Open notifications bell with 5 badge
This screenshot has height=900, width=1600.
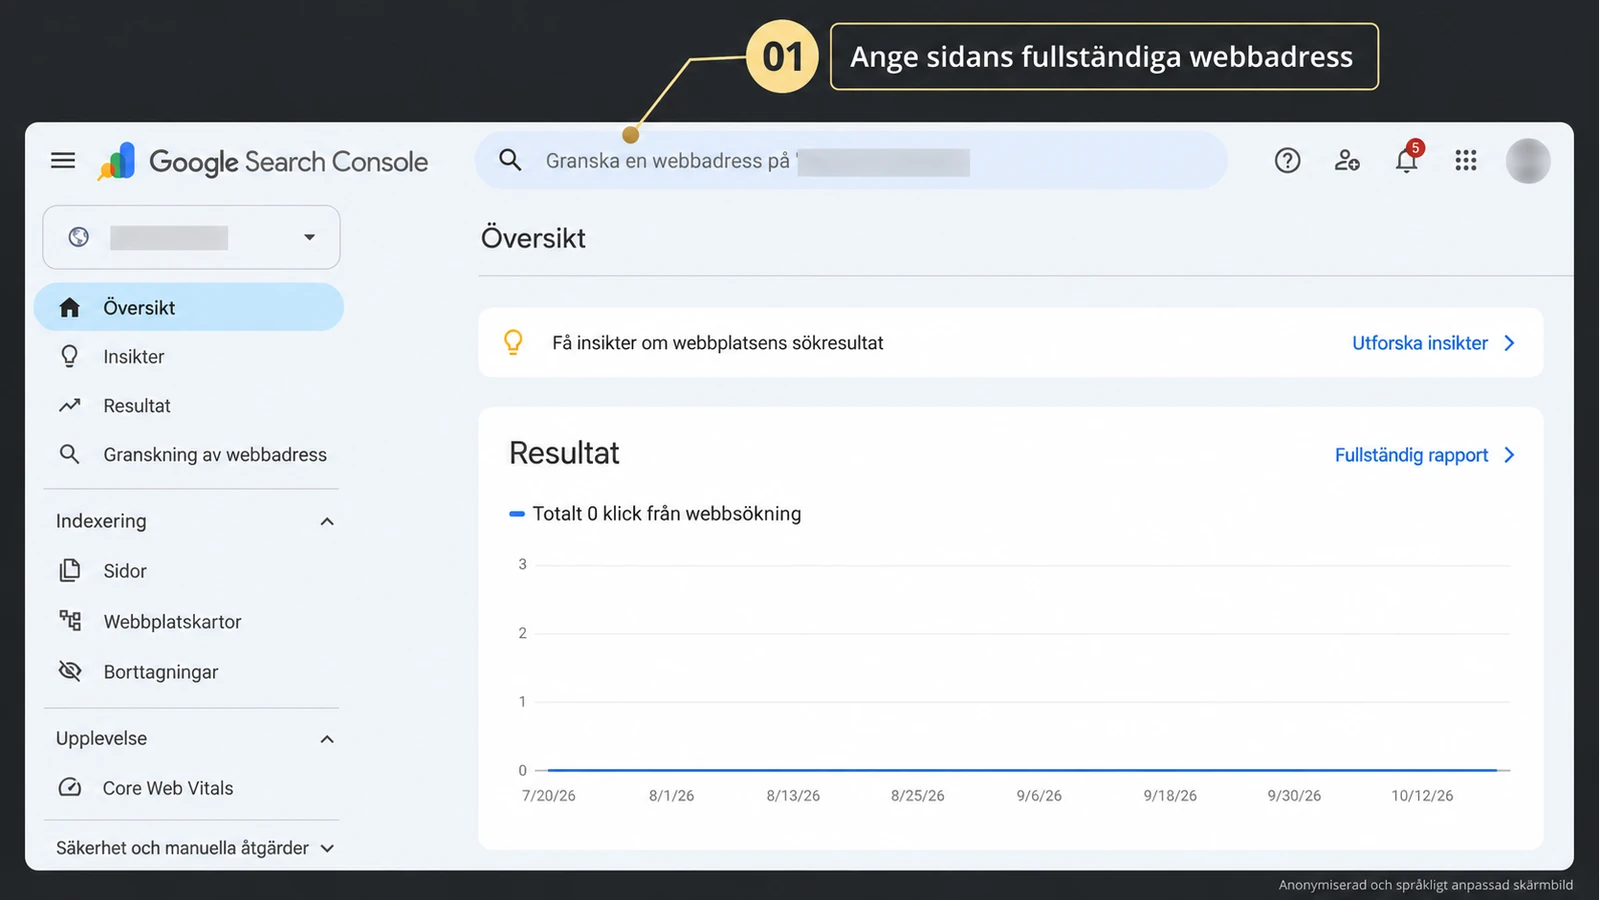1407,158
